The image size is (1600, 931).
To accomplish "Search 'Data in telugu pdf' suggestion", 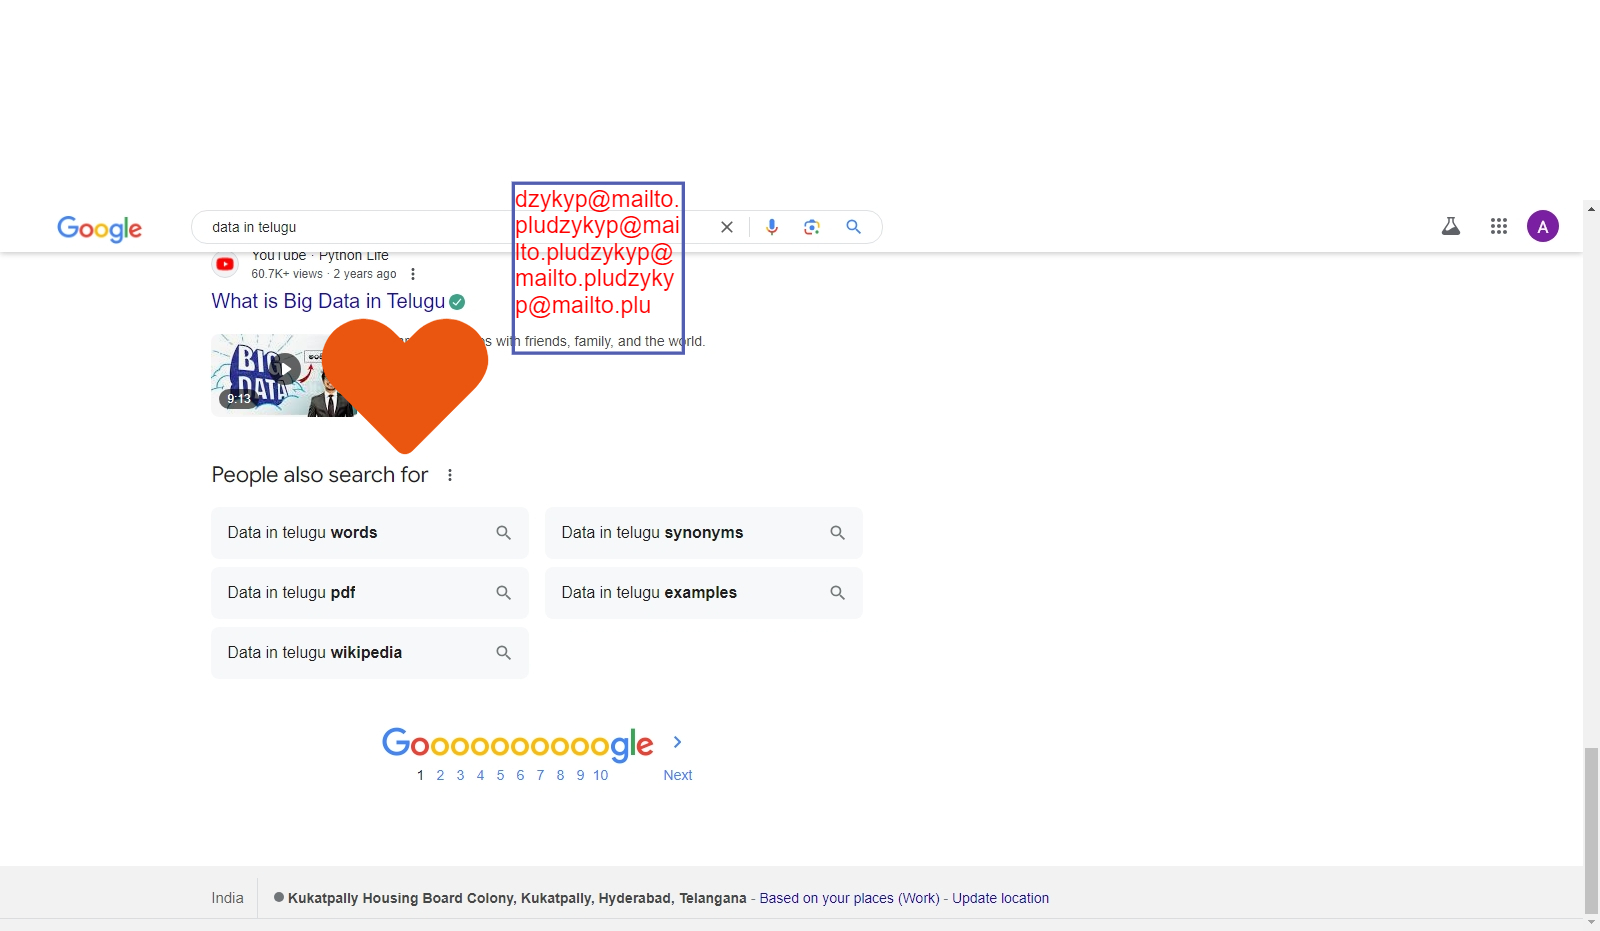I will [x=370, y=593].
